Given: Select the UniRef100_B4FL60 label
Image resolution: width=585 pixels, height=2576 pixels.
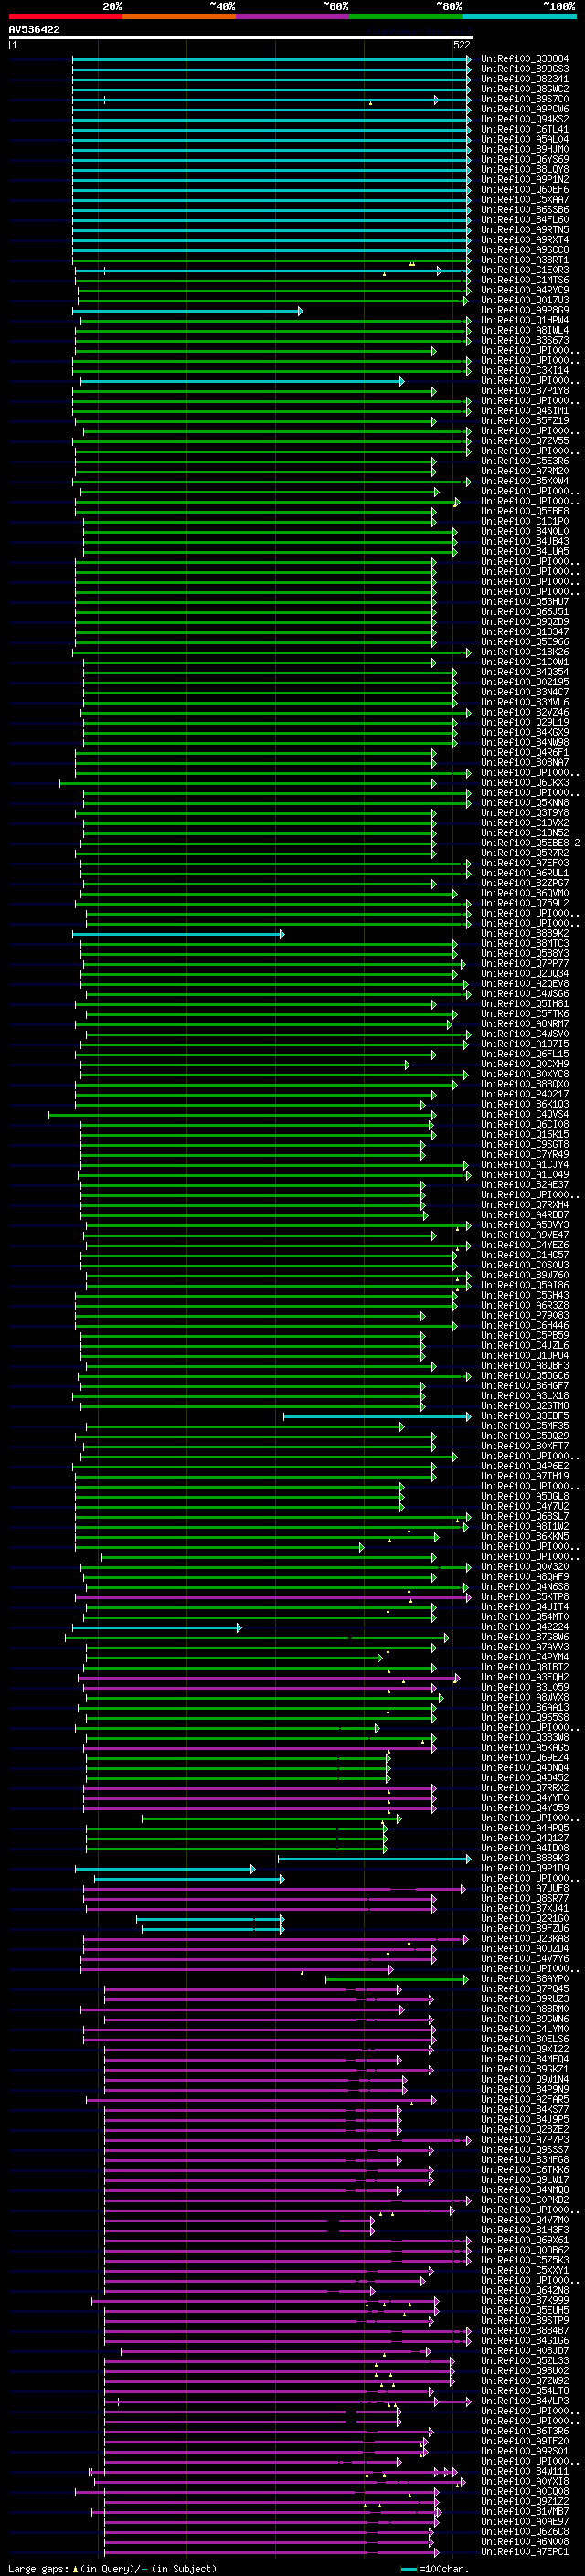Looking at the screenshot, I should pos(525,220).
